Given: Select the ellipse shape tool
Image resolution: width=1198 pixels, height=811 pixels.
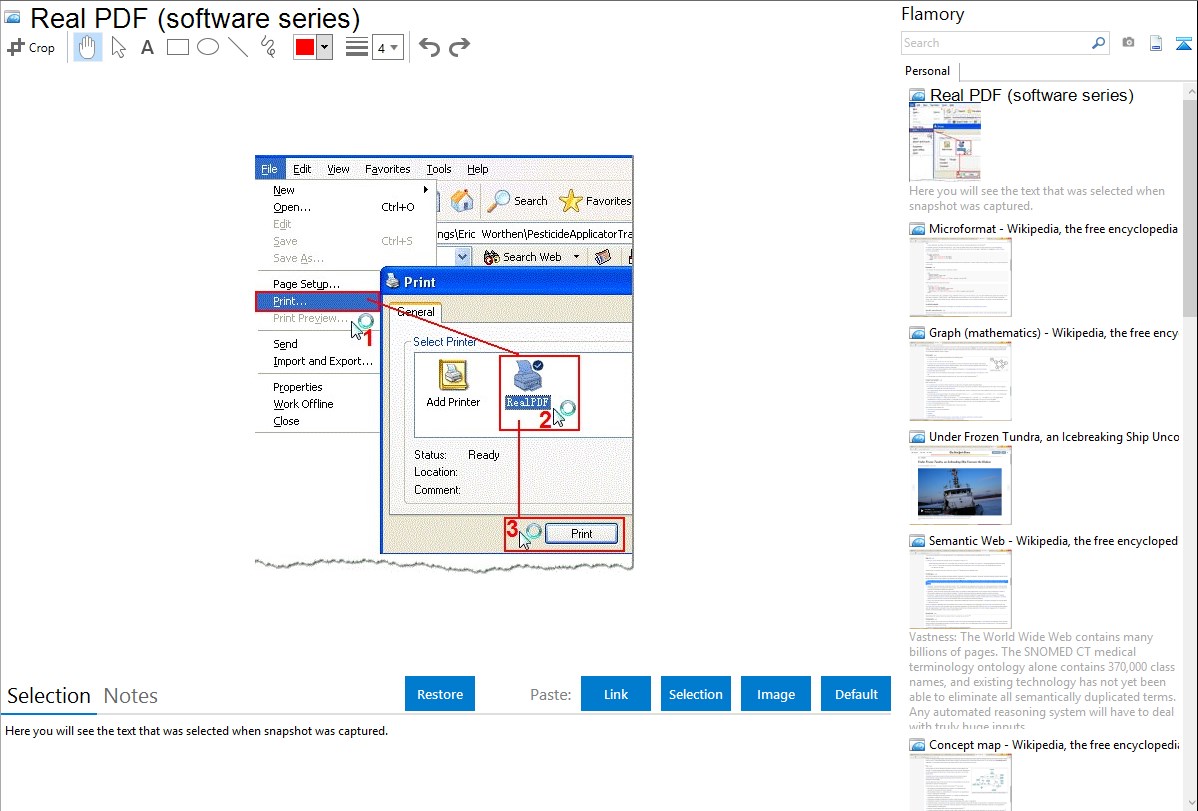Looking at the screenshot, I should pyautogui.click(x=208, y=47).
